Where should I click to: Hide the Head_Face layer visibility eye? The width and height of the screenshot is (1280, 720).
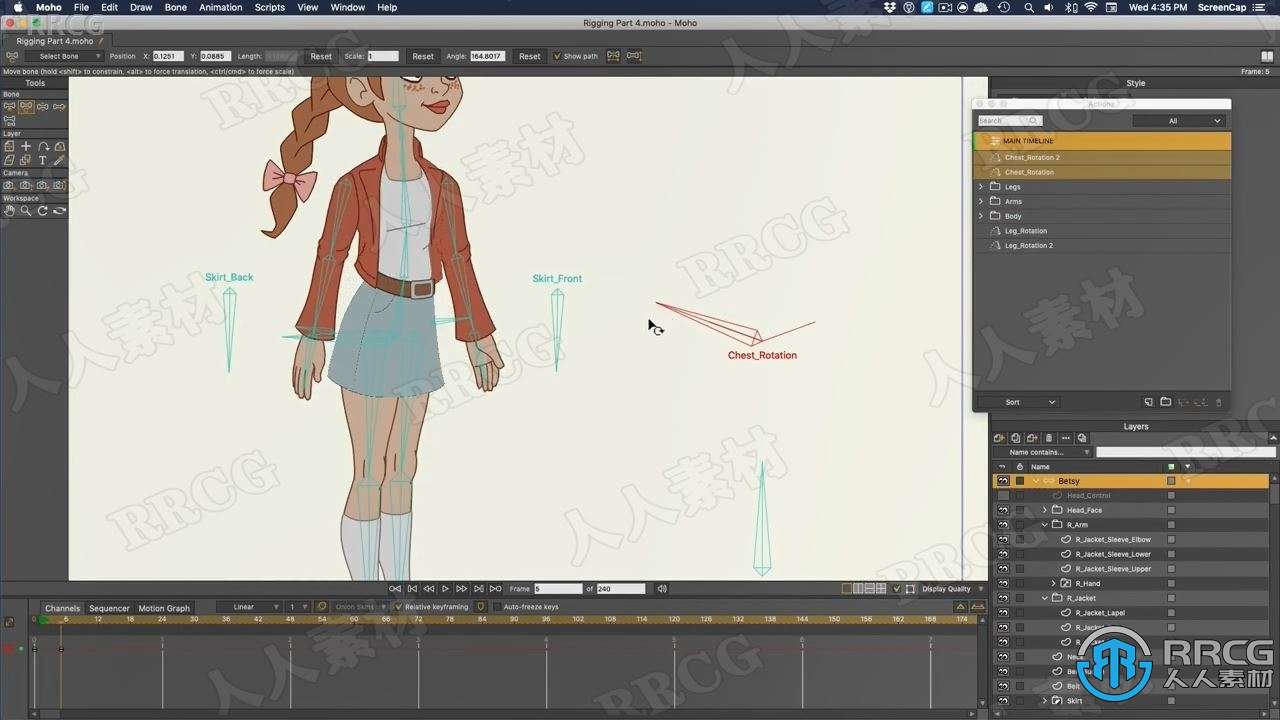tap(1003, 510)
